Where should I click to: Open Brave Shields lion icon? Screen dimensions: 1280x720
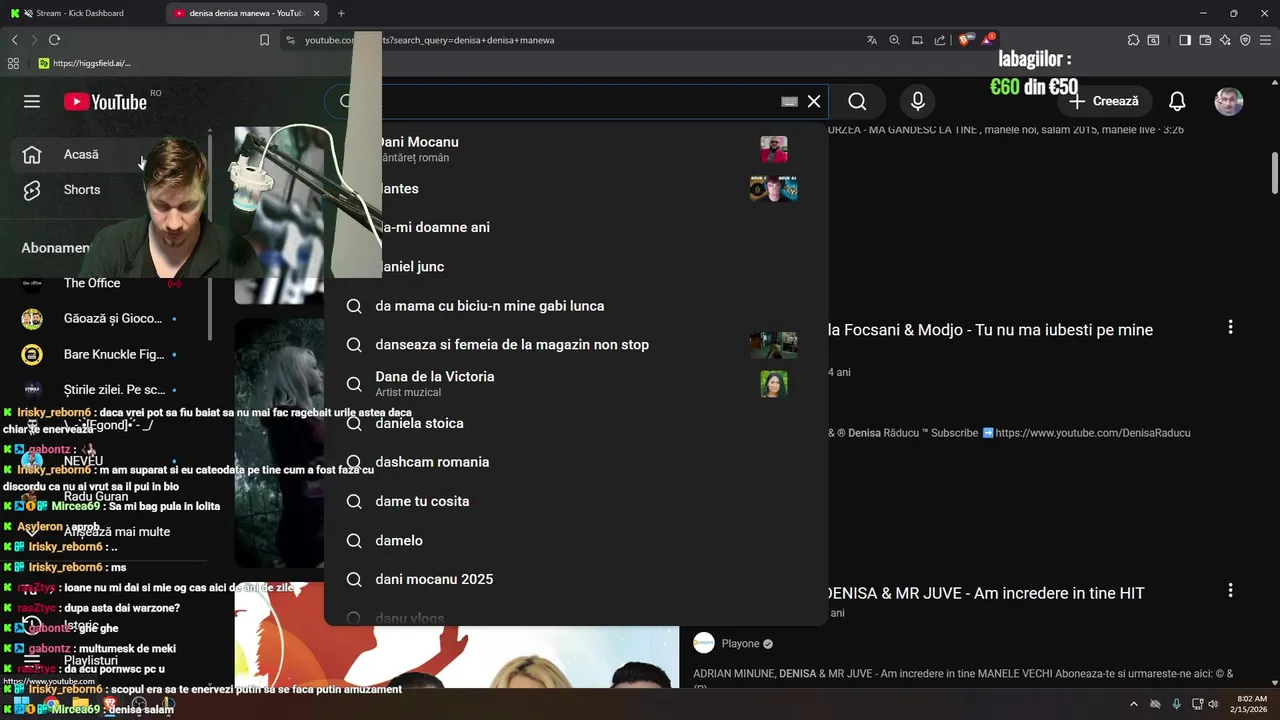click(964, 40)
